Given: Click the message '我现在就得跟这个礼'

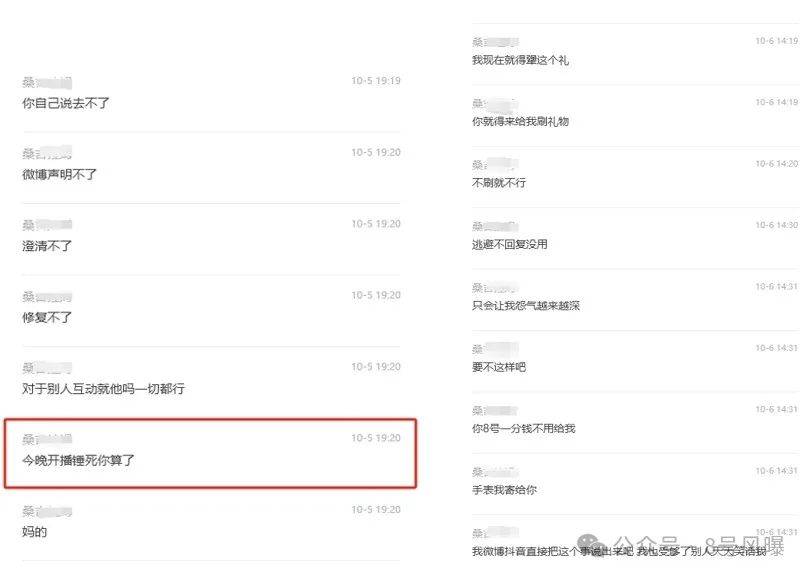Looking at the screenshot, I should [520, 60].
